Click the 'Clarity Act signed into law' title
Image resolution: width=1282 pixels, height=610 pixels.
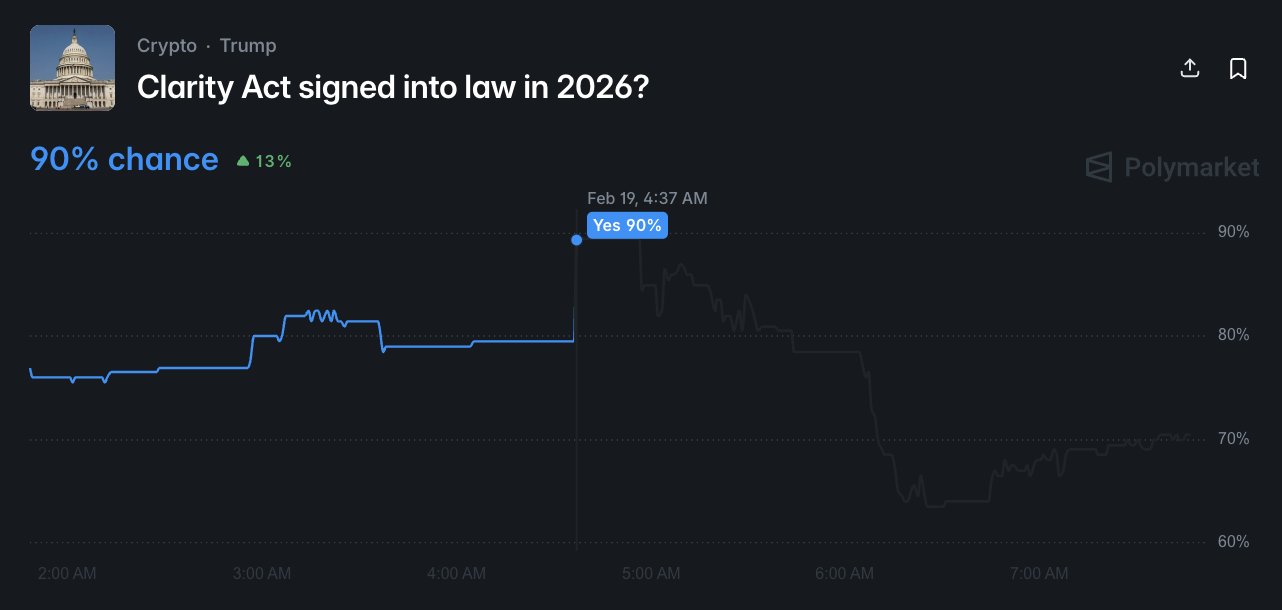[394, 87]
